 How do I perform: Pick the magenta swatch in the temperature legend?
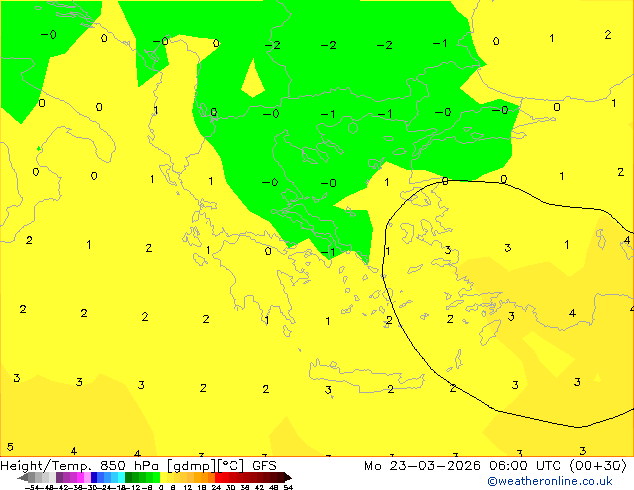pyautogui.click(x=80, y=477)
